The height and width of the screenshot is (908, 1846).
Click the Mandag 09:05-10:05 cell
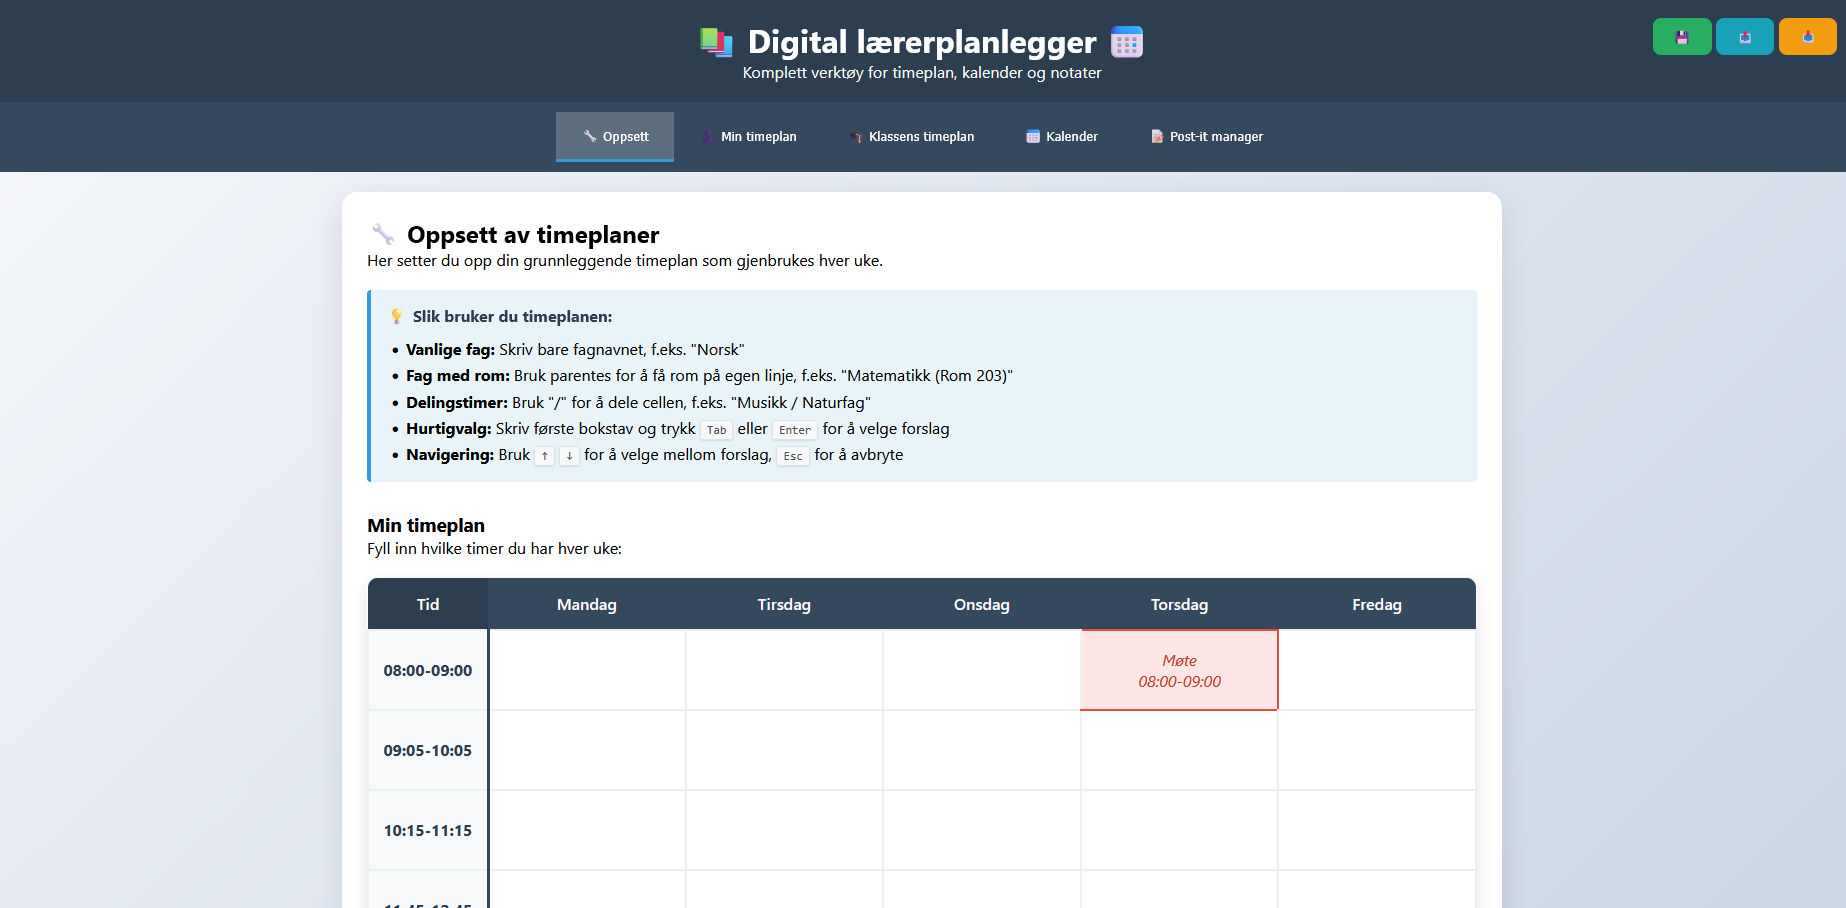[587, 750]
